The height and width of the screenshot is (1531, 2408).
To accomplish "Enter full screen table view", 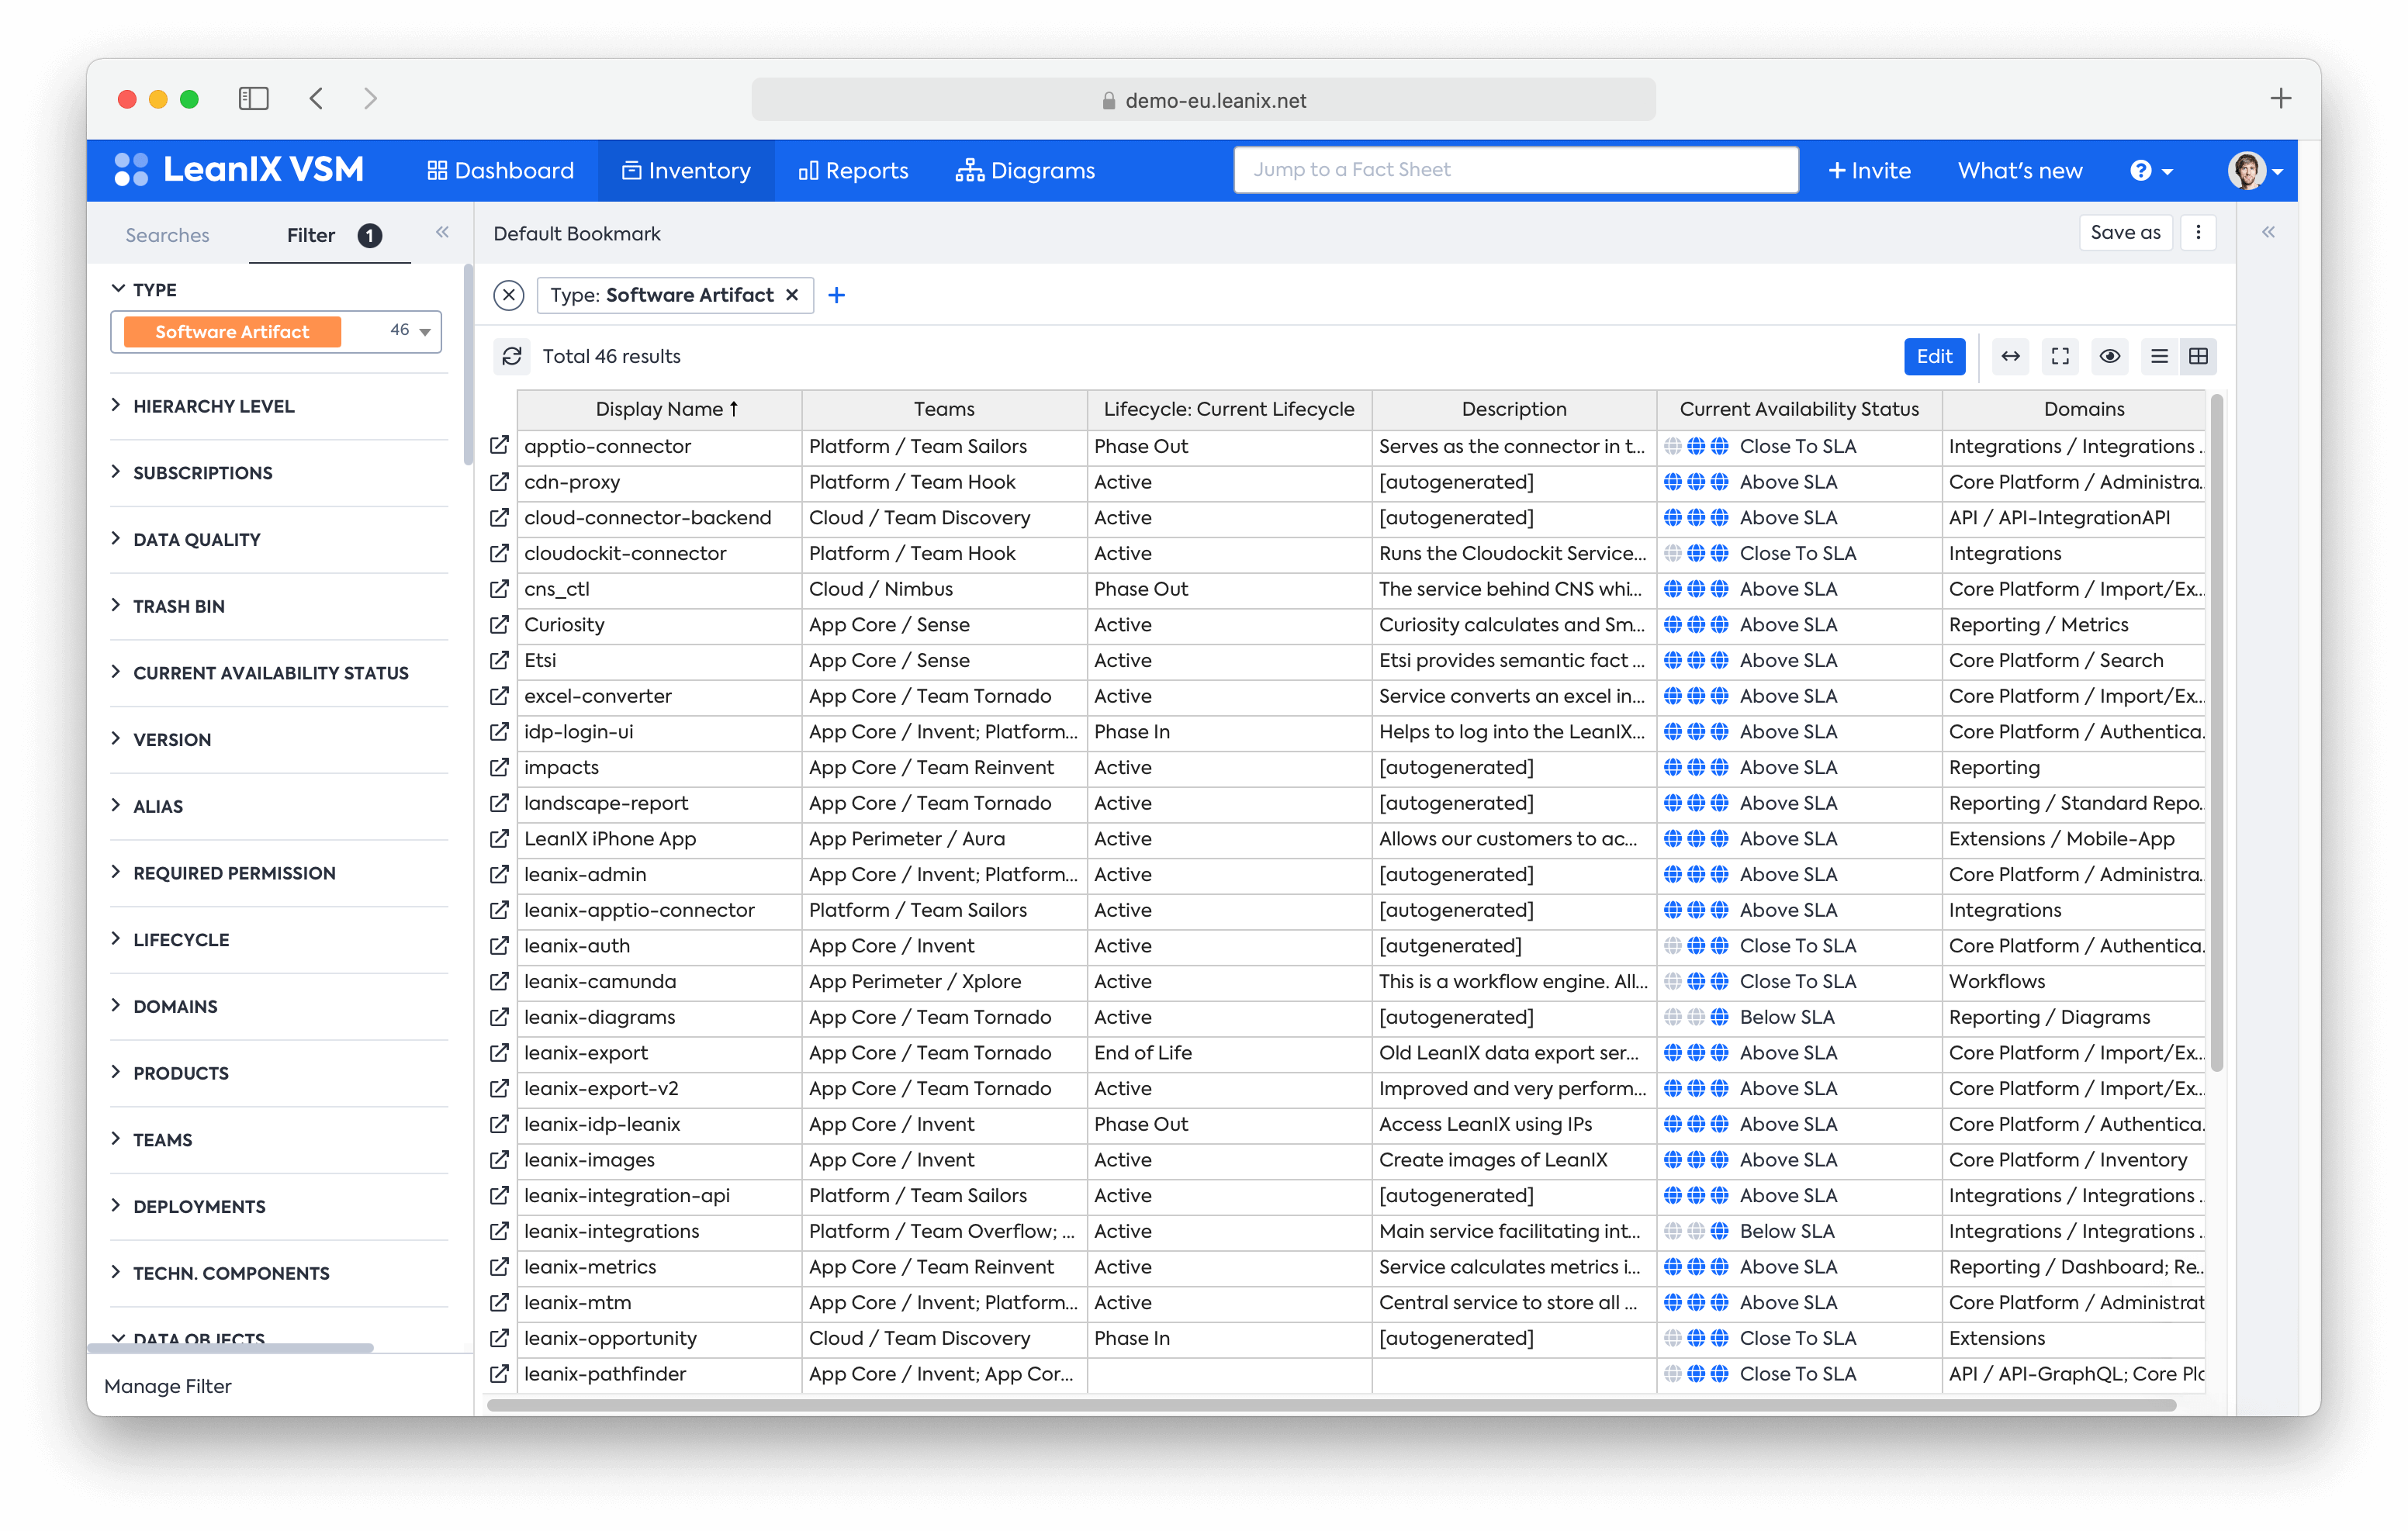I will pos(2060,356).
